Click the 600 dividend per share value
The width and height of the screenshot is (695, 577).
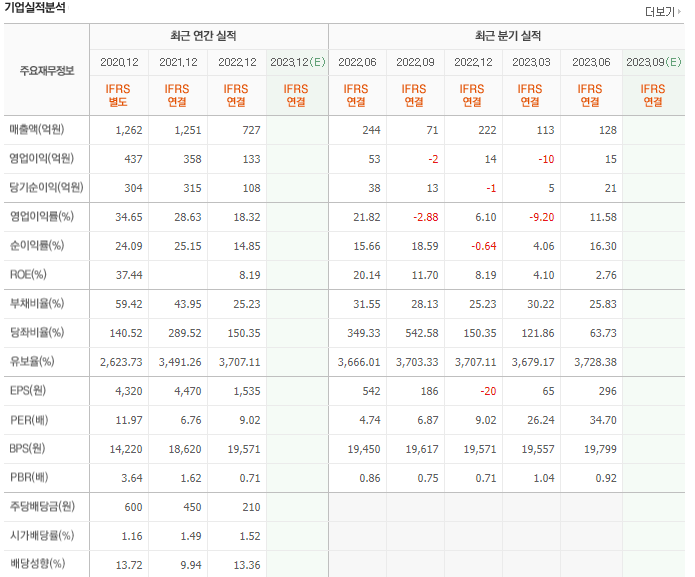[x=133, y=507]
